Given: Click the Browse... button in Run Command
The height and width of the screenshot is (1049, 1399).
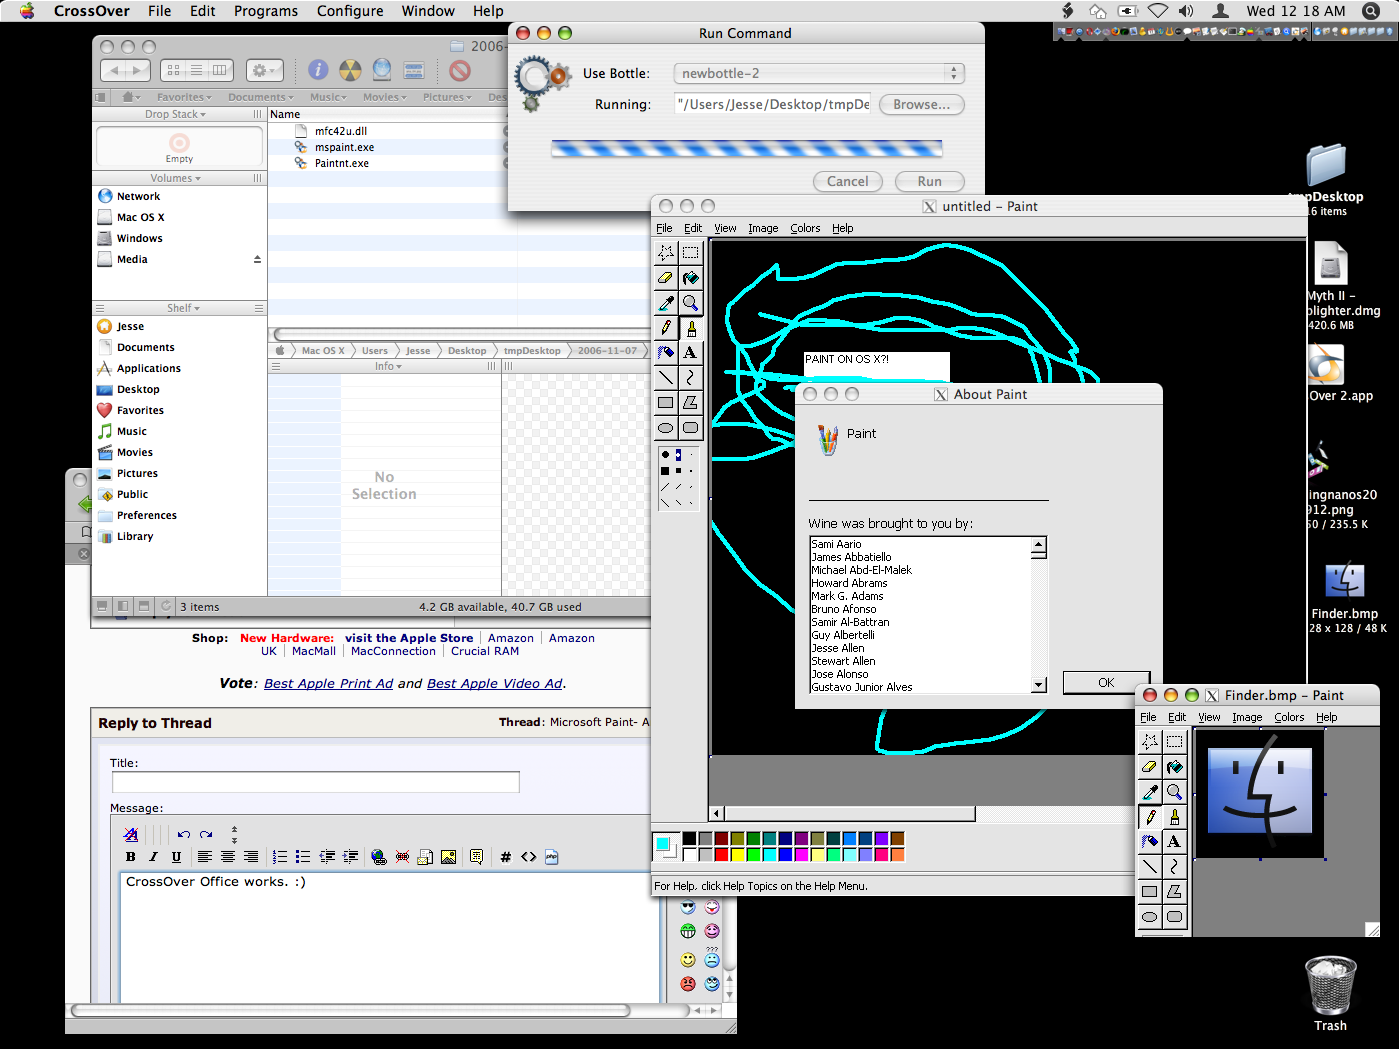Looking at the screenshot, I should tap(922, 104).
